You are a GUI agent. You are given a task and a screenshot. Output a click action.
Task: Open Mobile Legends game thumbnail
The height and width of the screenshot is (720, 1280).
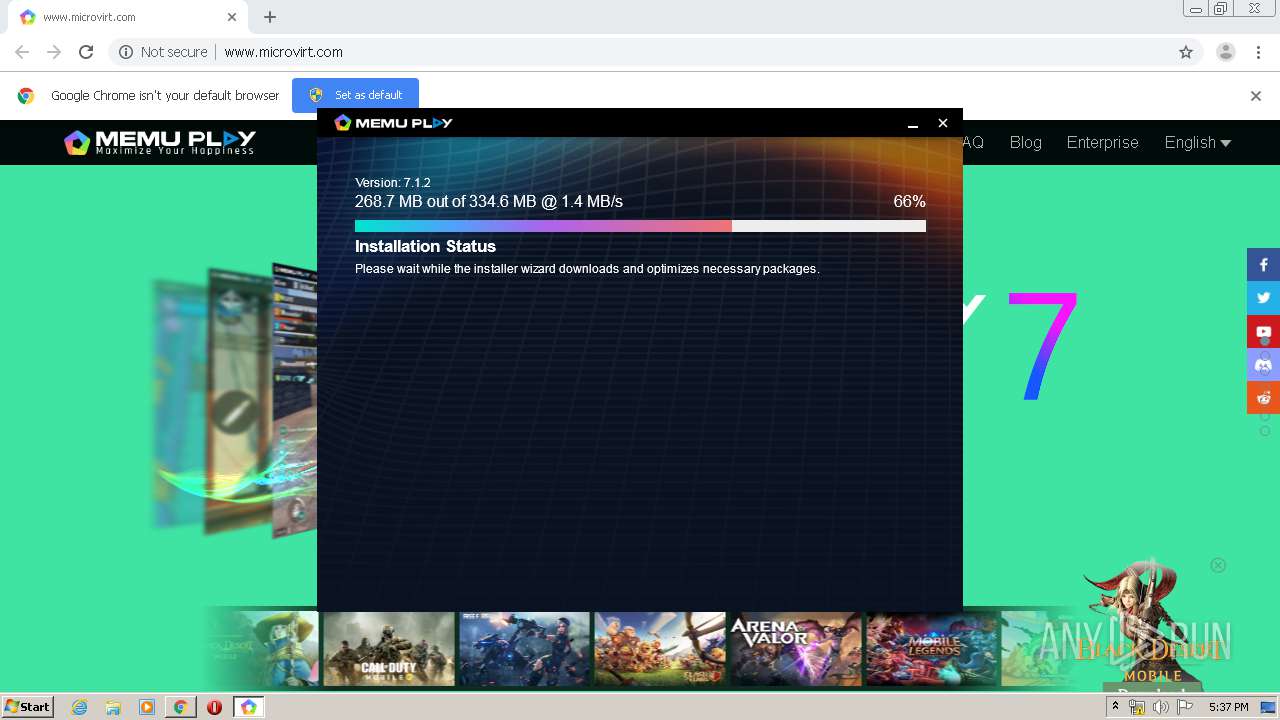931,649
